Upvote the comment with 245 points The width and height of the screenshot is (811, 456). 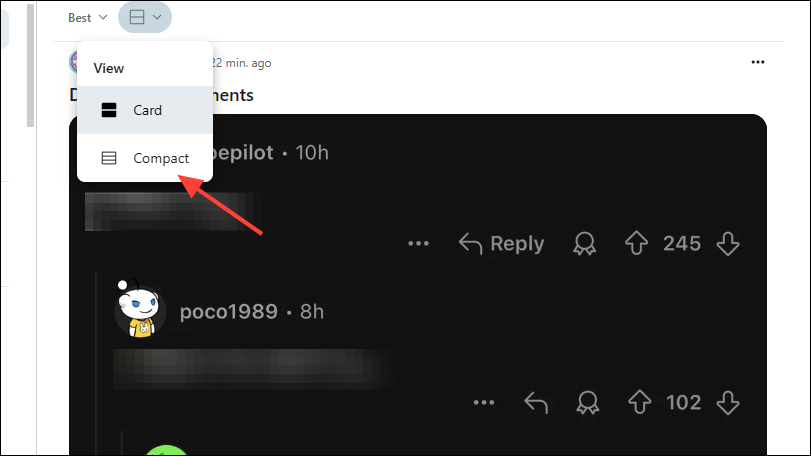(x=636, y=244)
